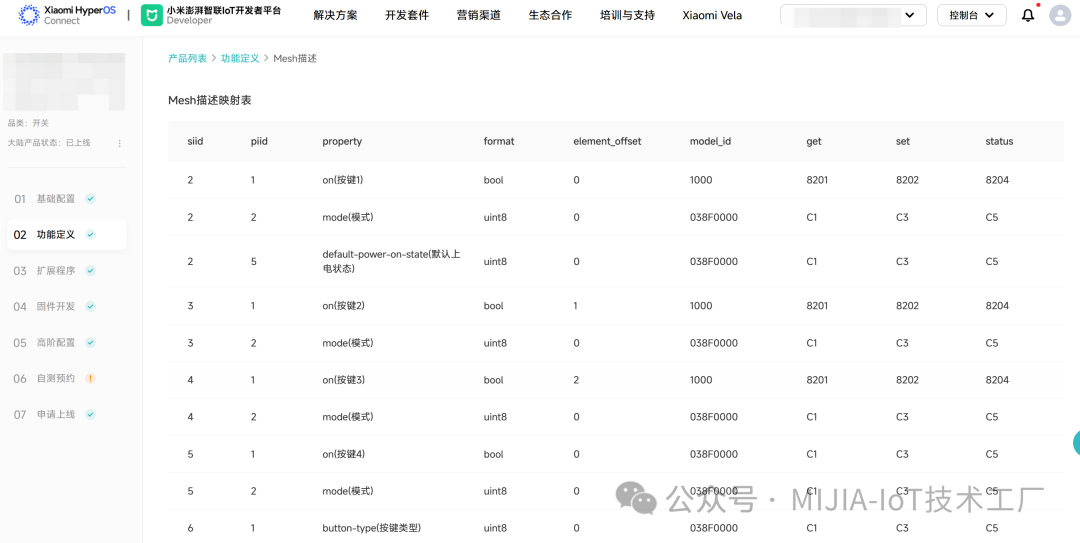The width and height of the screenshot is (1080, 543).
Task: Expand the 控制台 dropdown
Action: (x=971, y=15)
